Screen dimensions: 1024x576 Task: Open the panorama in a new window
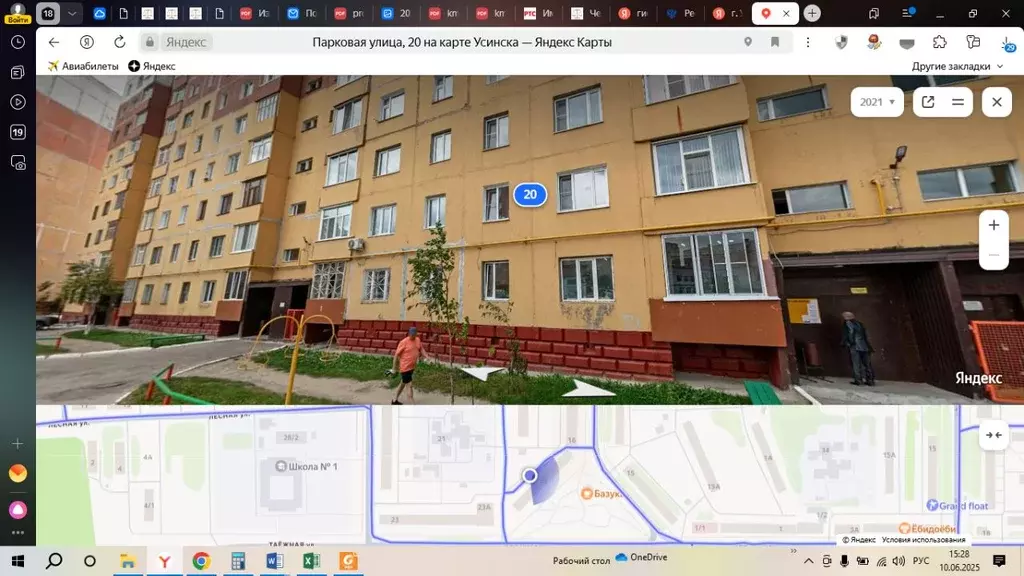coord(928,102)
